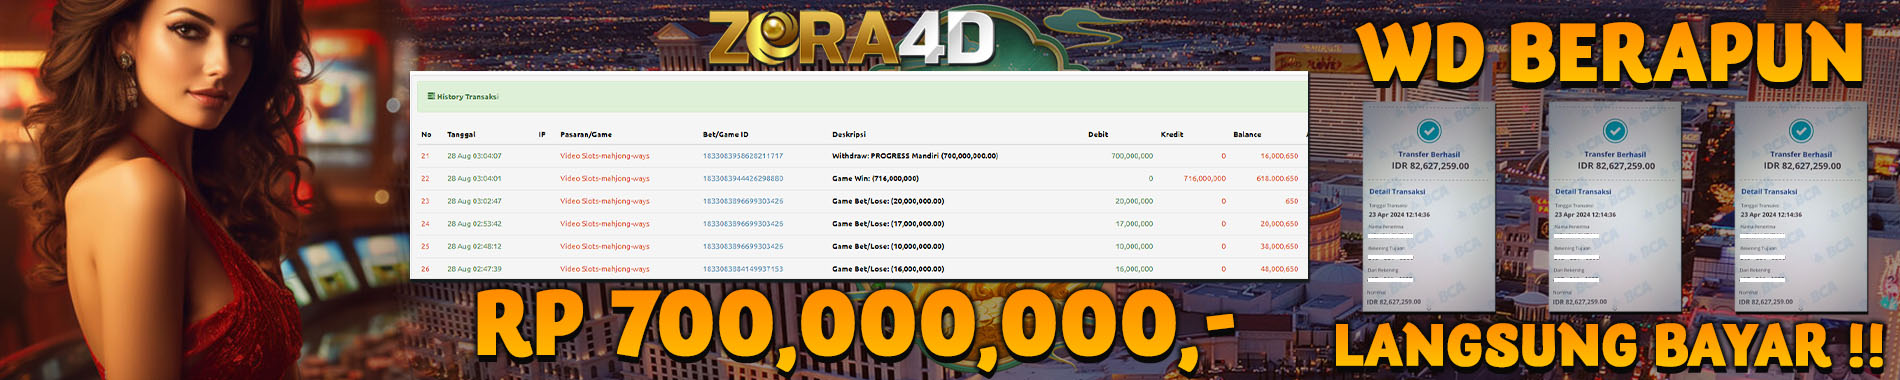Screen dimensions: 1900x380
Task: Click balance value 48,000,650
Action: click(x=1279, y=269)
